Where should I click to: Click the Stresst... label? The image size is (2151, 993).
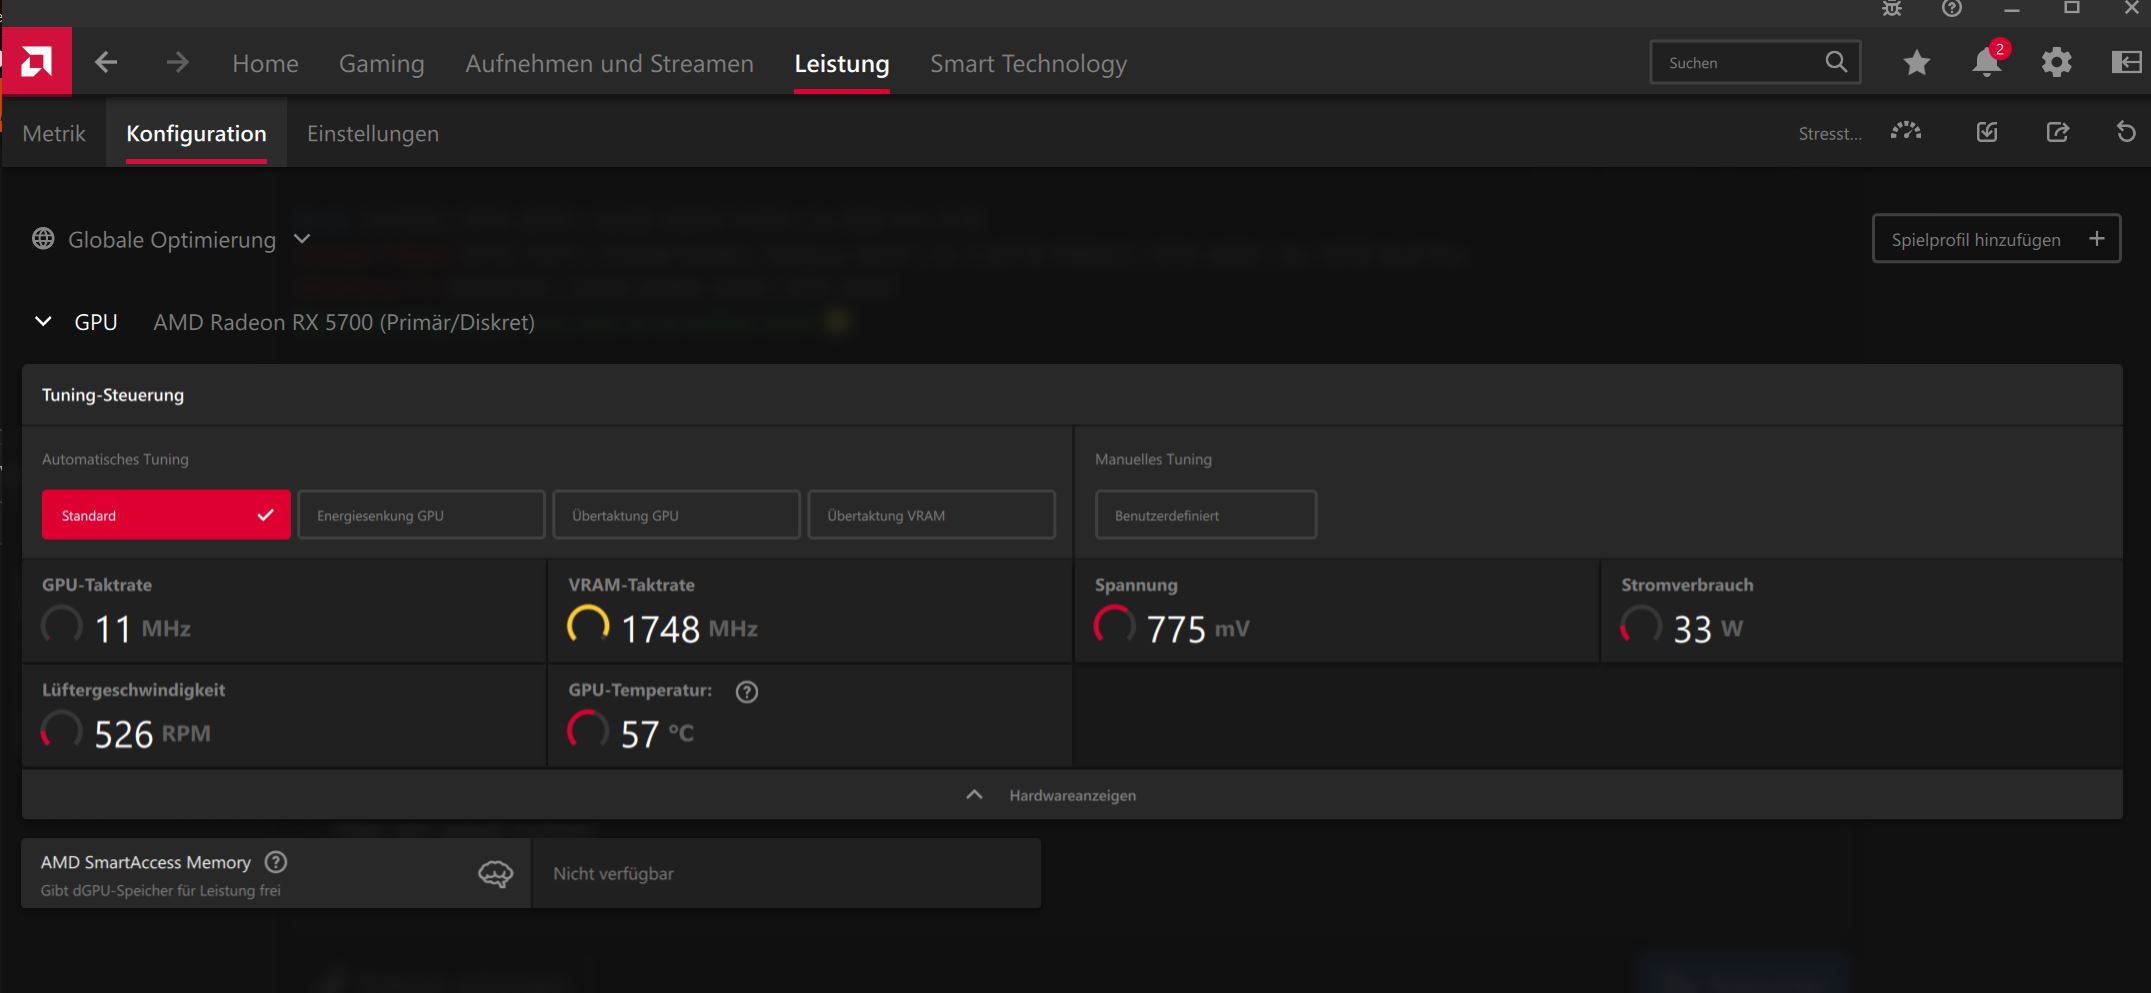[1830, 133]
